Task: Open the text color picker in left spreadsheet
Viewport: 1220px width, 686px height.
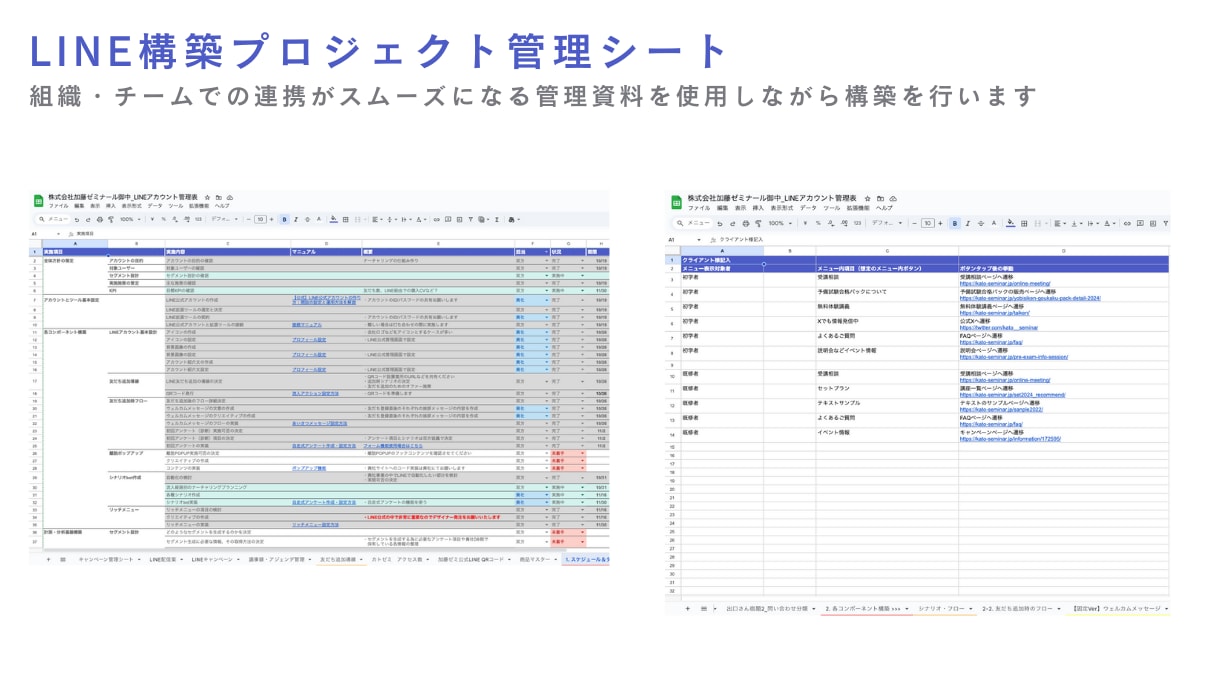Action: coord(319,219)
